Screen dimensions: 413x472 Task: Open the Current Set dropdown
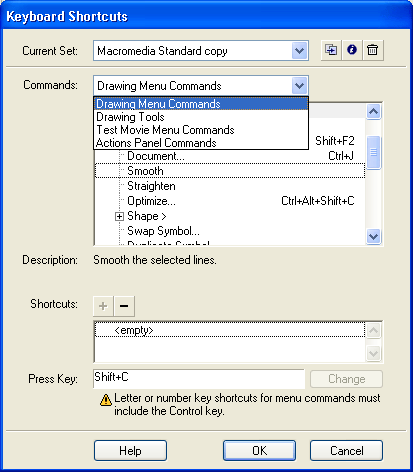click(x=299, y=51)
